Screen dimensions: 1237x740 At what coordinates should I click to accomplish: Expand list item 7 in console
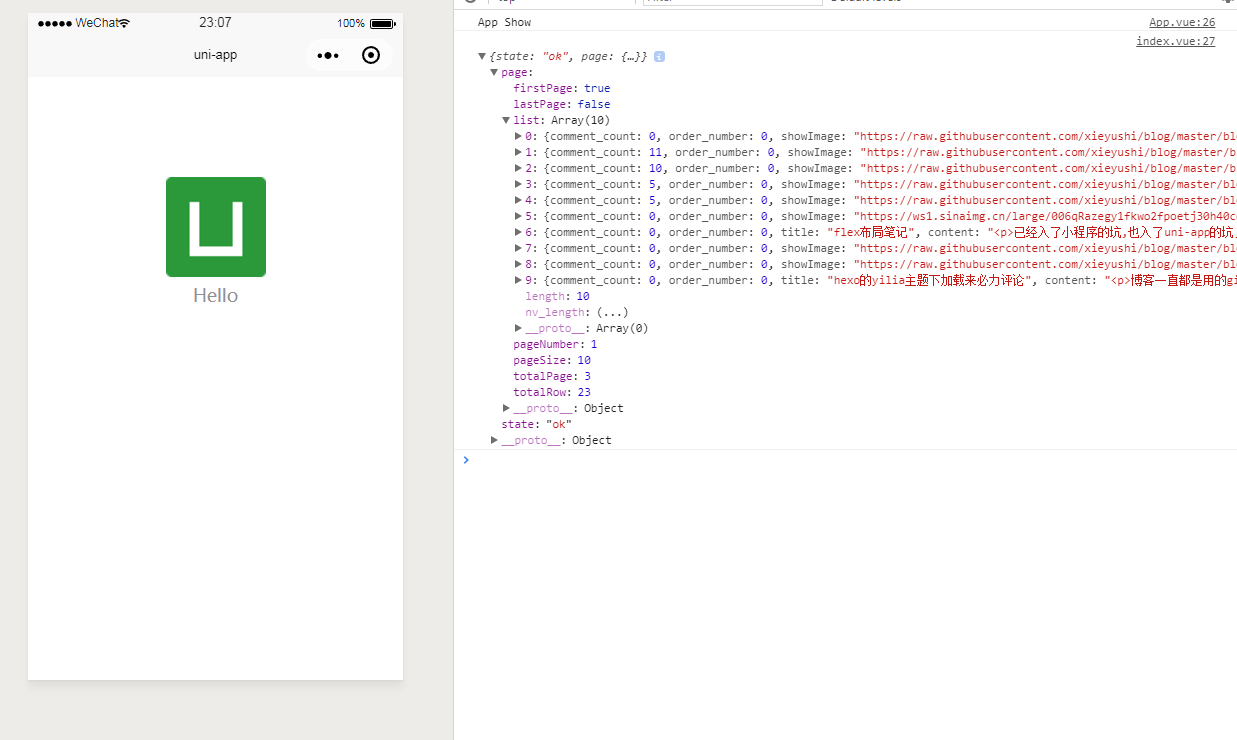(x=518, y=248)
